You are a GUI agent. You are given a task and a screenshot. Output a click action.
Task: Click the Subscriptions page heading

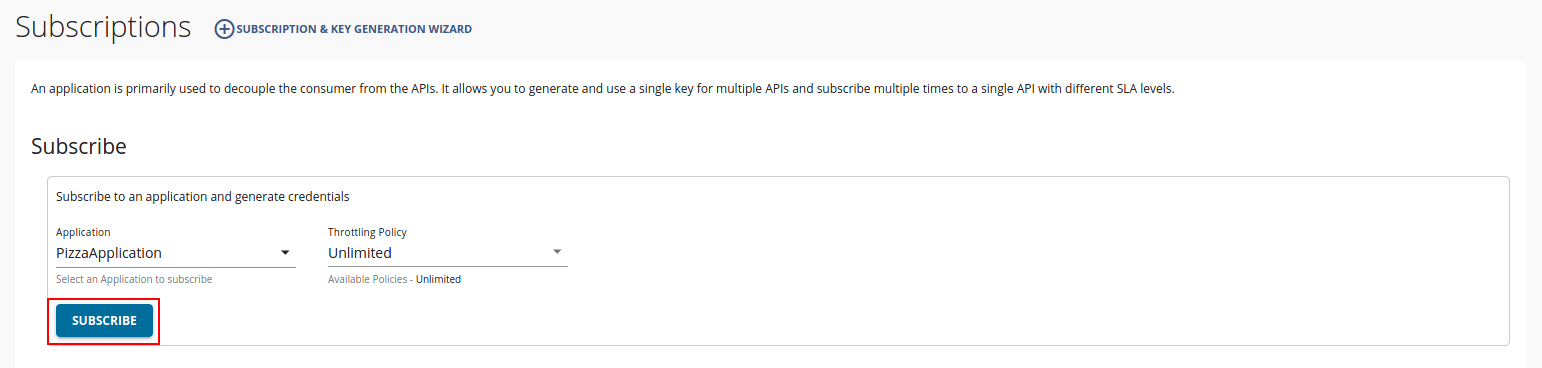tap(103, 28)
